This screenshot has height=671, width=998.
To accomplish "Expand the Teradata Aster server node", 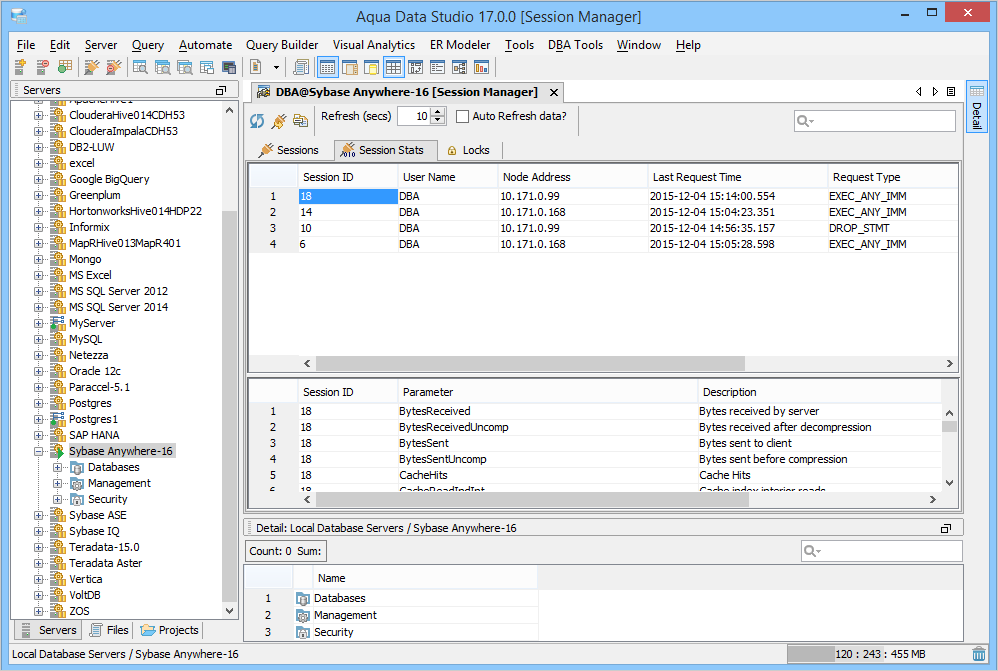I will point(39,563).
